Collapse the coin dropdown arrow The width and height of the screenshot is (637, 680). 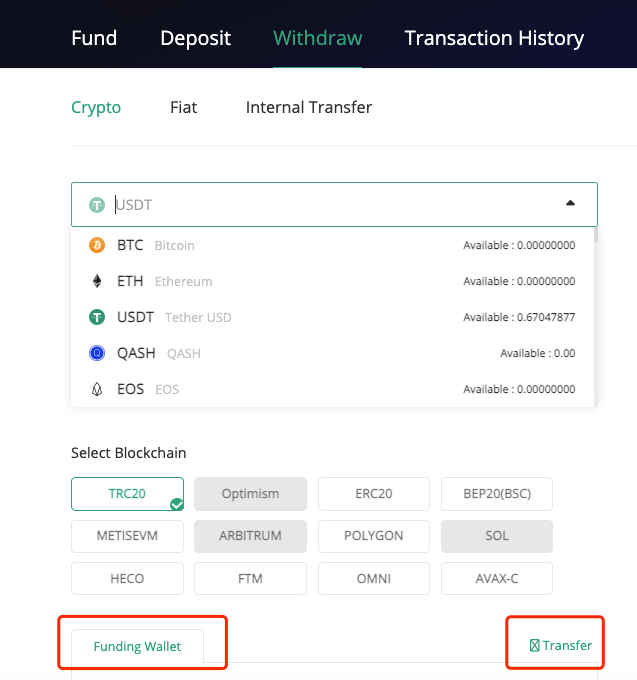[x=570, y=203]
